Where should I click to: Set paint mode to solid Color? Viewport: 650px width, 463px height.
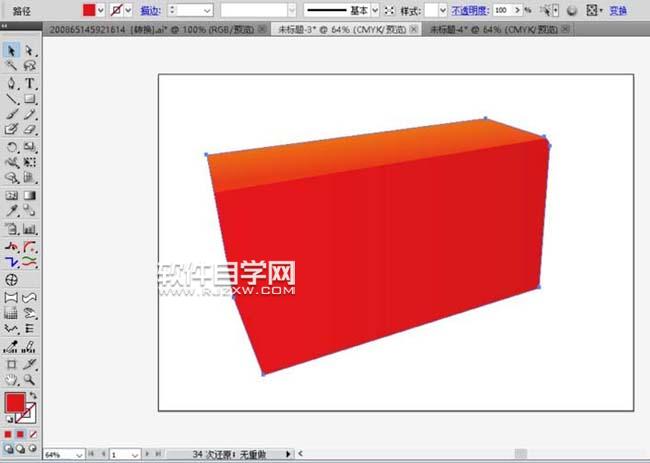click(8, 434)
